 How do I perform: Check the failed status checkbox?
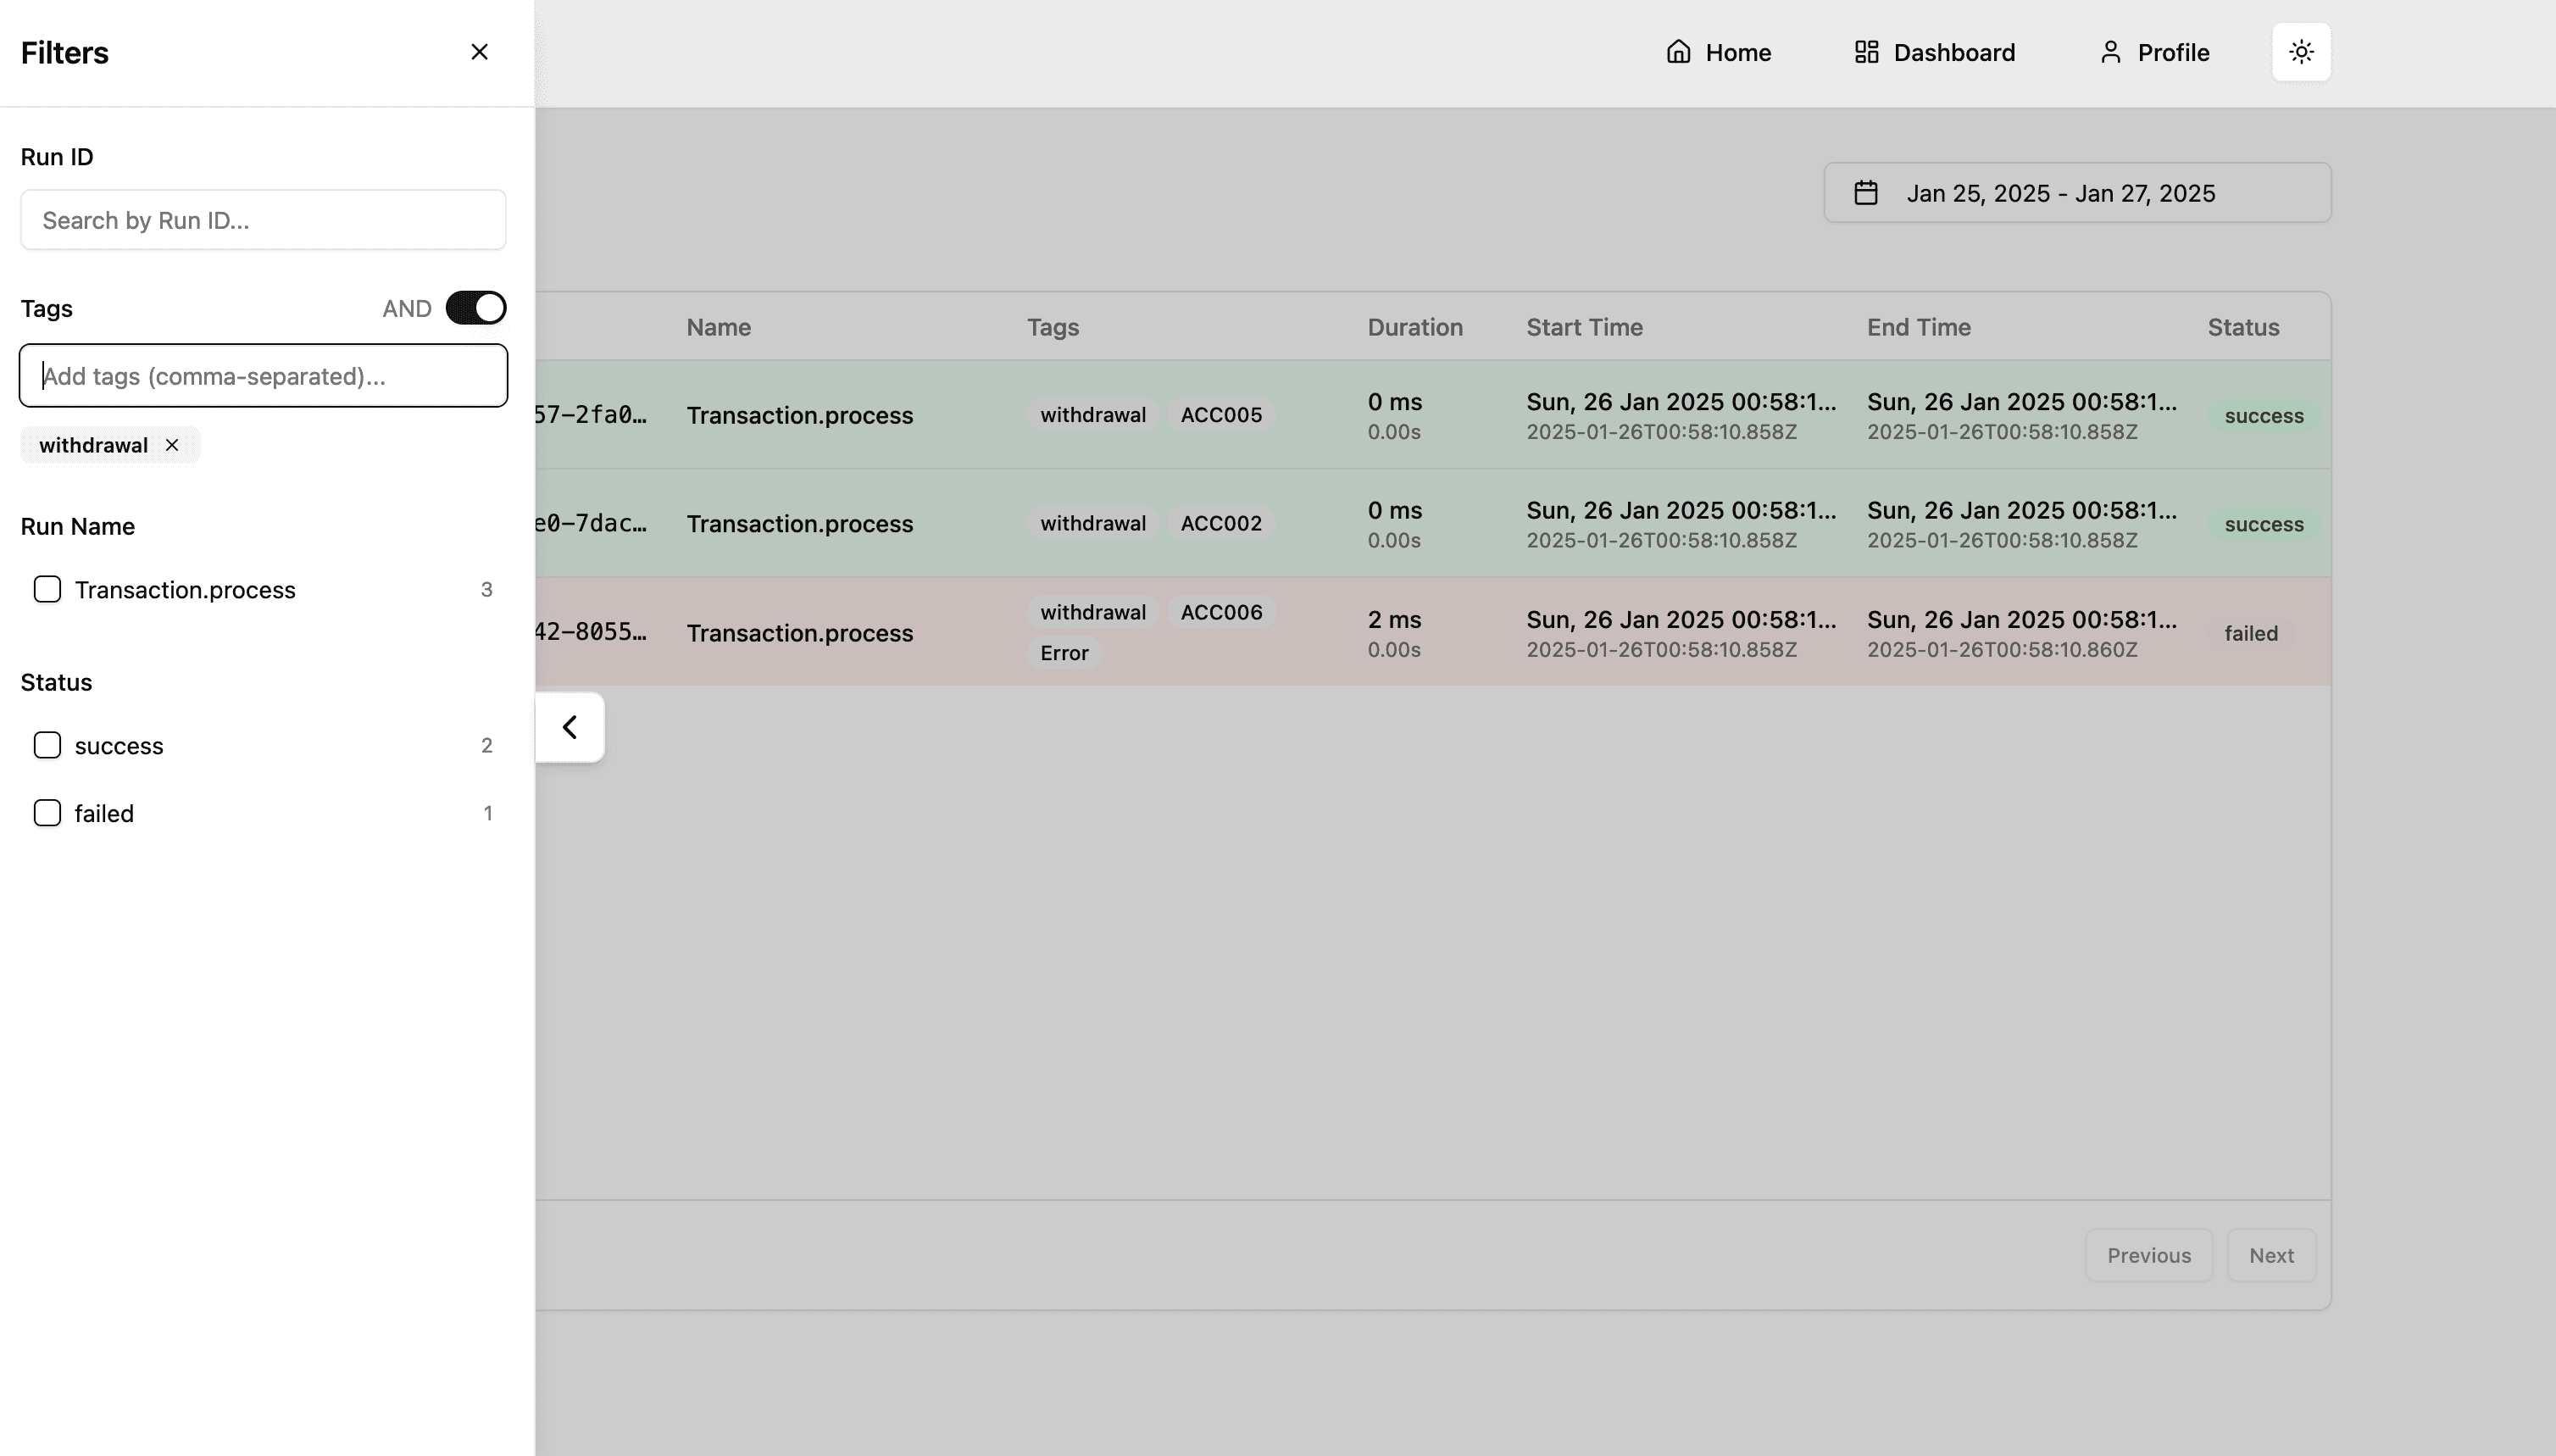[47, 813]
